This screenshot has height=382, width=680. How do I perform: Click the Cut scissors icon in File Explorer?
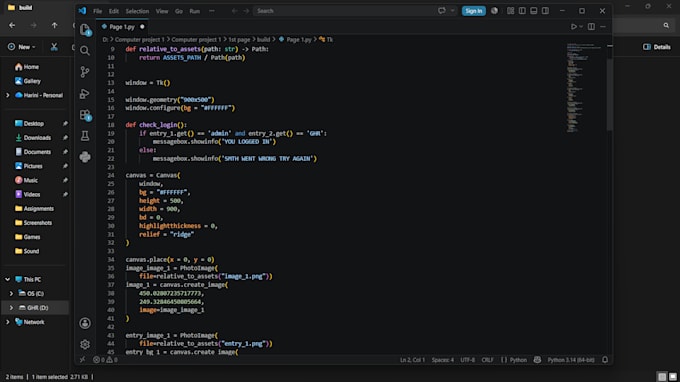[54, 47]
